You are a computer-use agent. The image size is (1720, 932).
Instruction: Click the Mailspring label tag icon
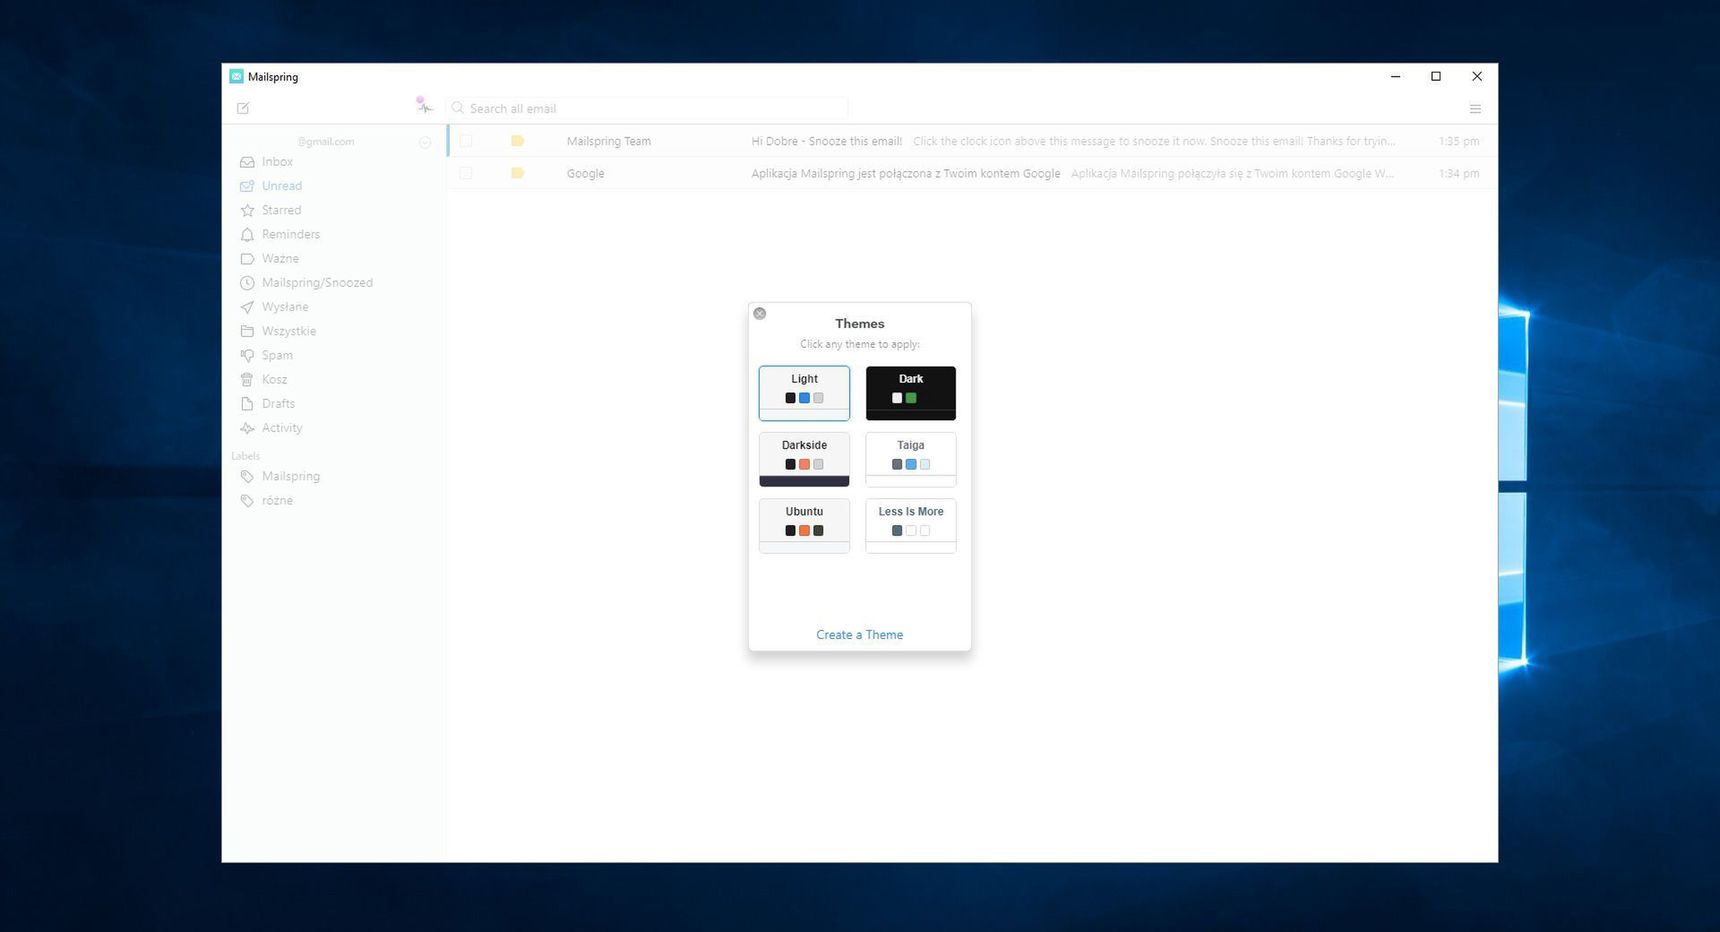pos(247,476)
